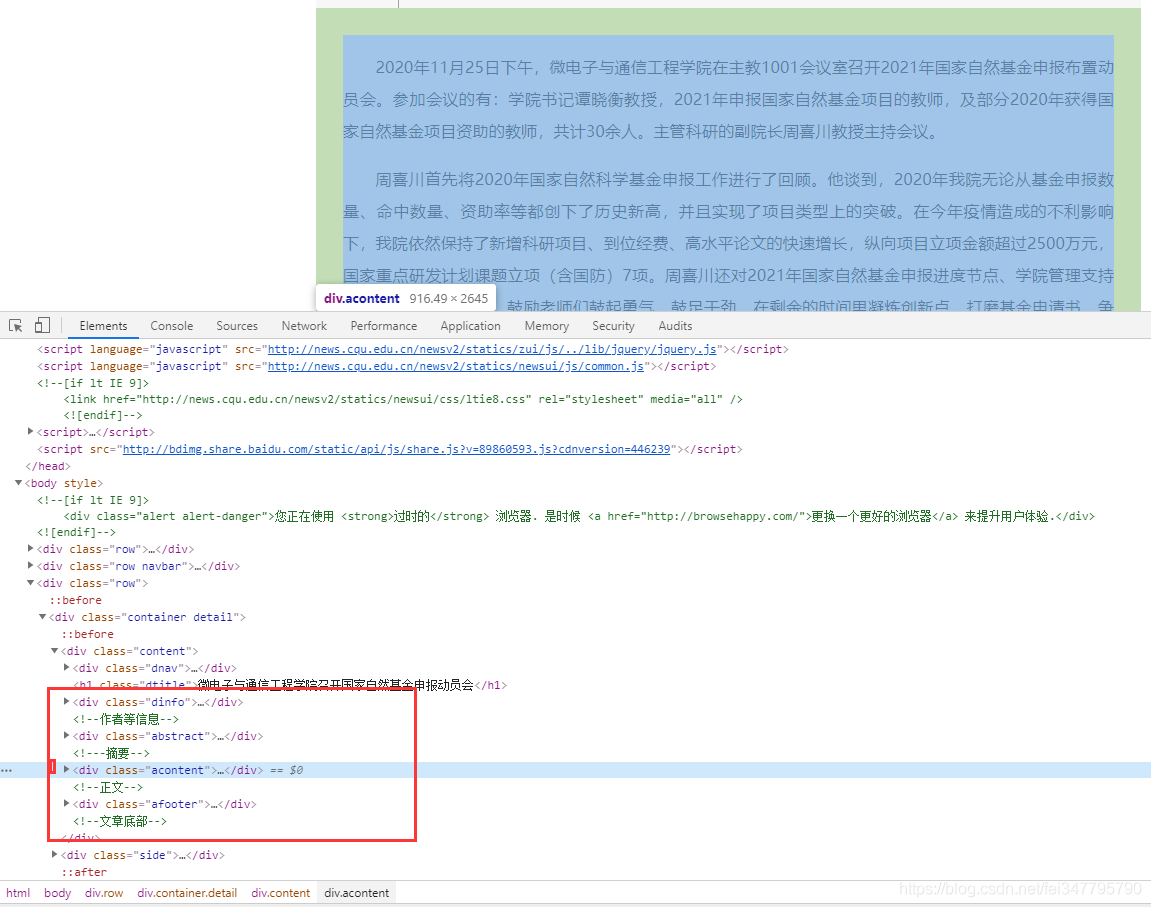Viewport: 1151px width, 907px height.
Task: Select the ::before line under container detail
Action: (x=87, y=634)
